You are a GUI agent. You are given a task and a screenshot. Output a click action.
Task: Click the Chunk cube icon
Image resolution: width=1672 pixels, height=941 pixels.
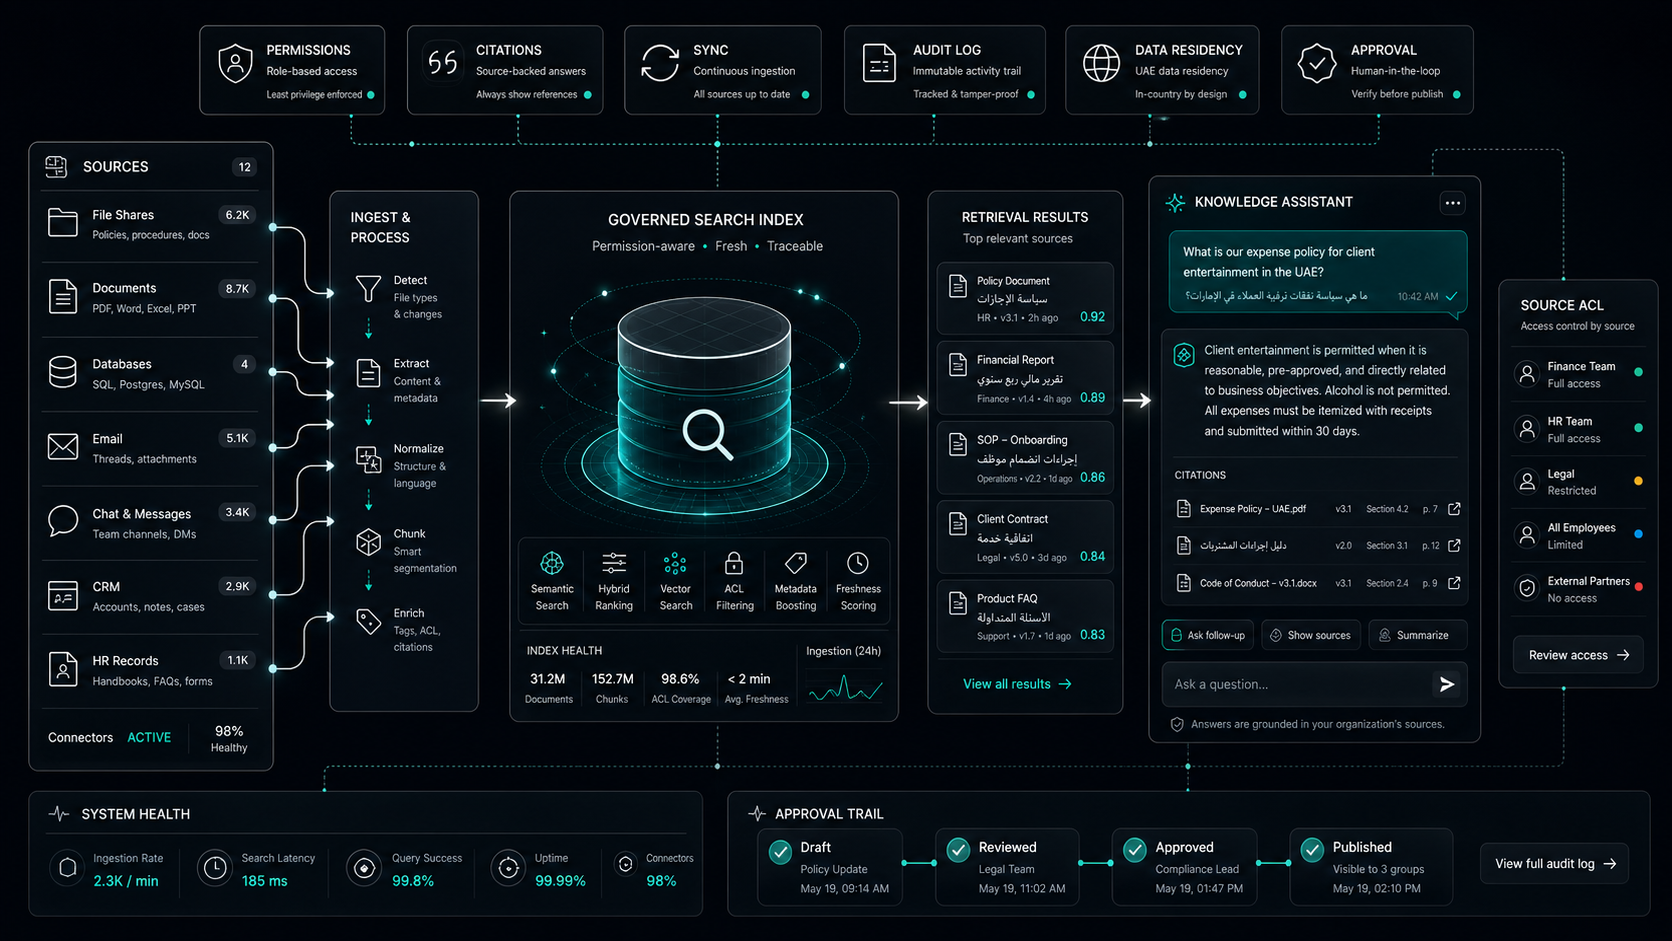tap(368, 542)
